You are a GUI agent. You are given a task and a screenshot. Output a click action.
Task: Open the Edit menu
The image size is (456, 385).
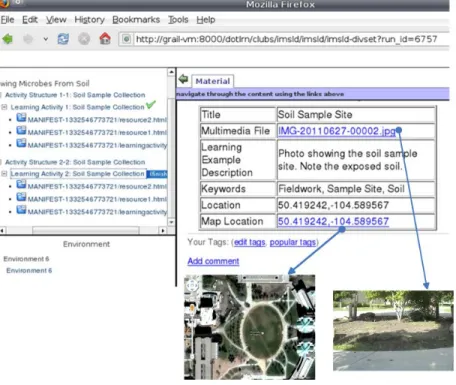click(x=30, y=20)
